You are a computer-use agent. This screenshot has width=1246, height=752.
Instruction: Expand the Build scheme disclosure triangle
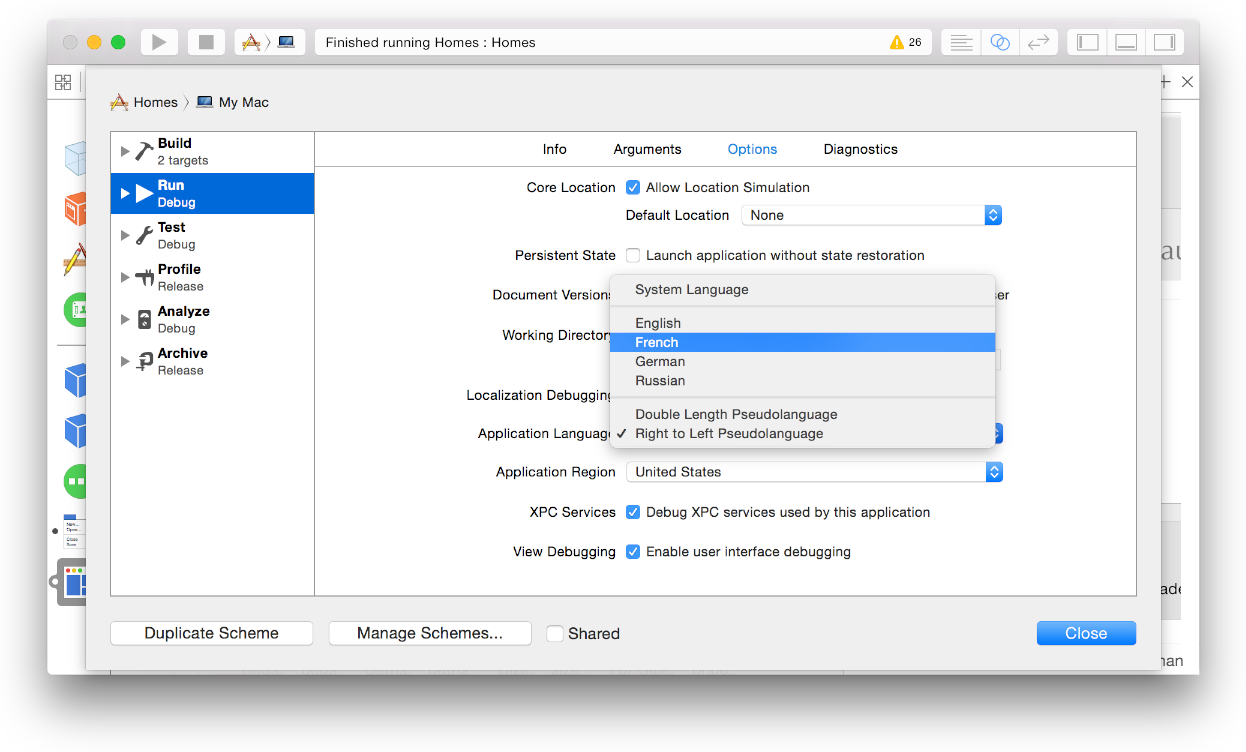[x=125, y=151]
